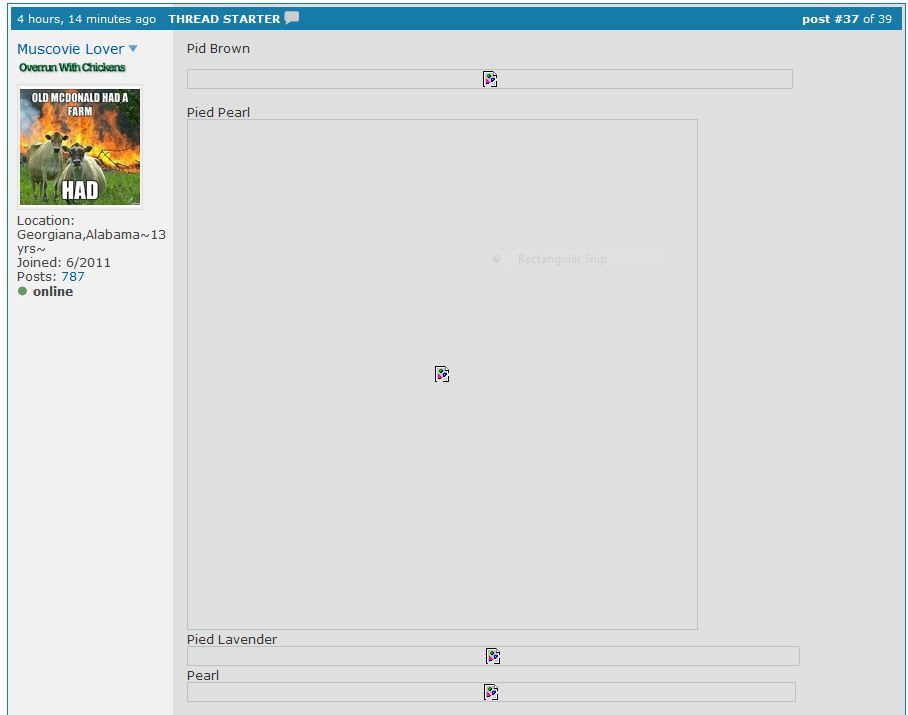Click the broken image icon under Pearl
Screen dimensions: 908x715
click(491, 692)
